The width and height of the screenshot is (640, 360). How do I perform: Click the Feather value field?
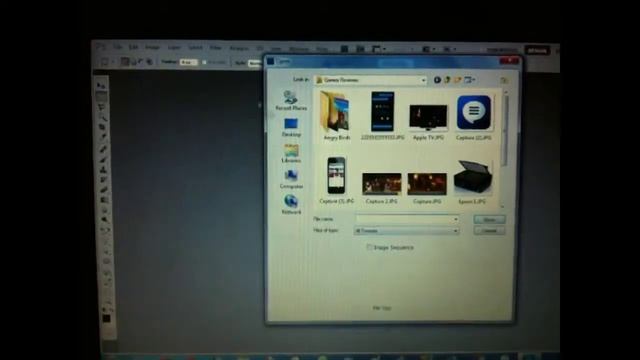tap(189, 62)
